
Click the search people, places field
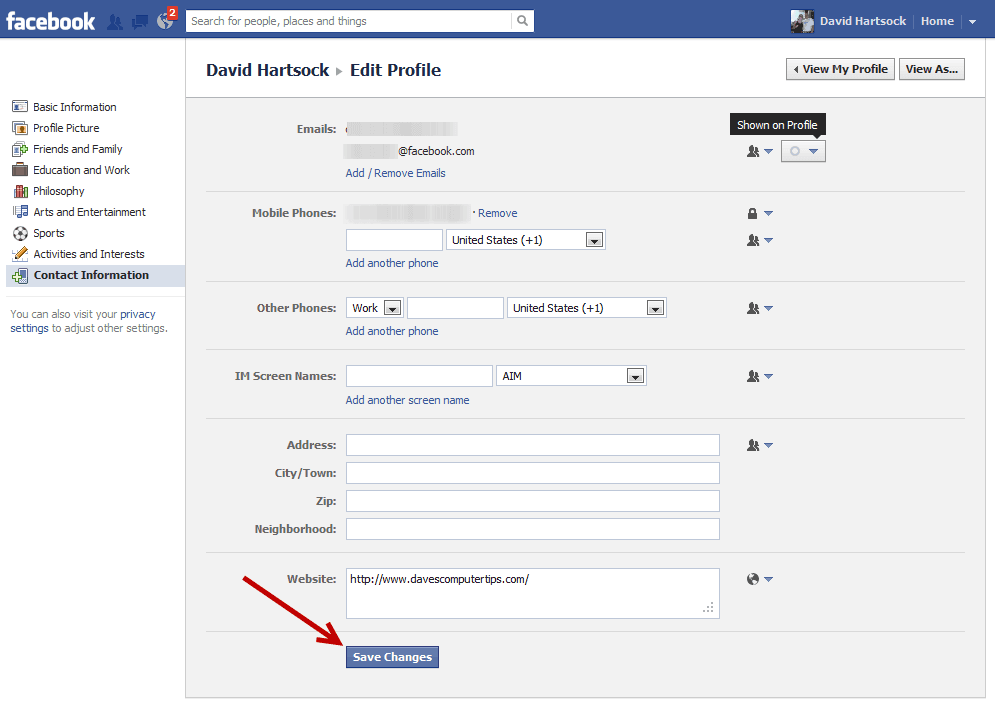pyautogui.click(x=349, y=21)
